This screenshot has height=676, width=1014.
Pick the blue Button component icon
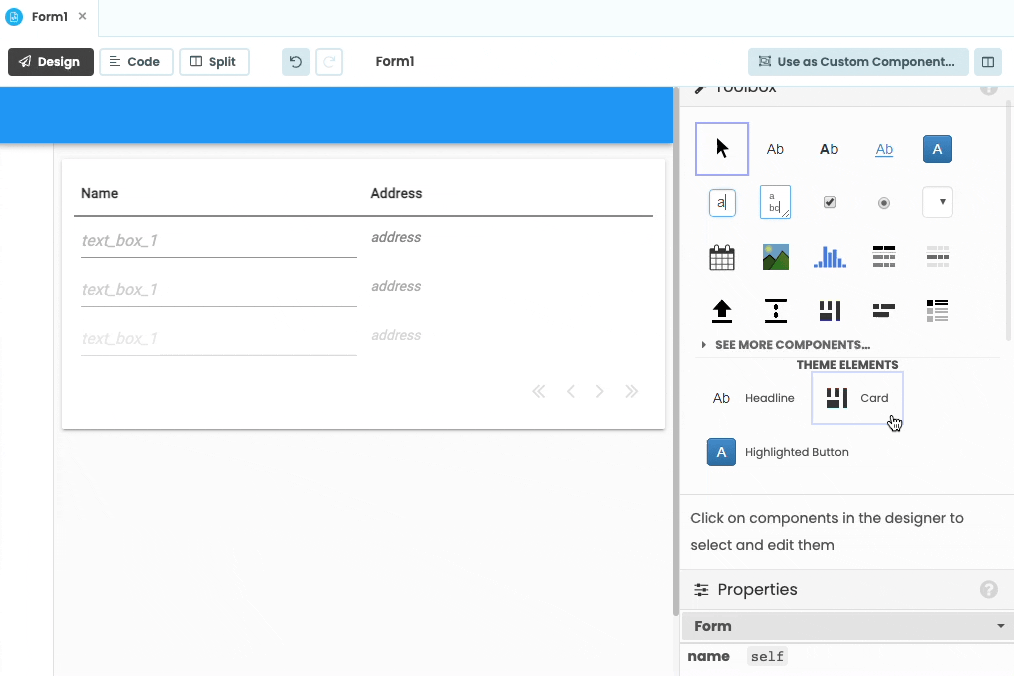coord(937,149)
